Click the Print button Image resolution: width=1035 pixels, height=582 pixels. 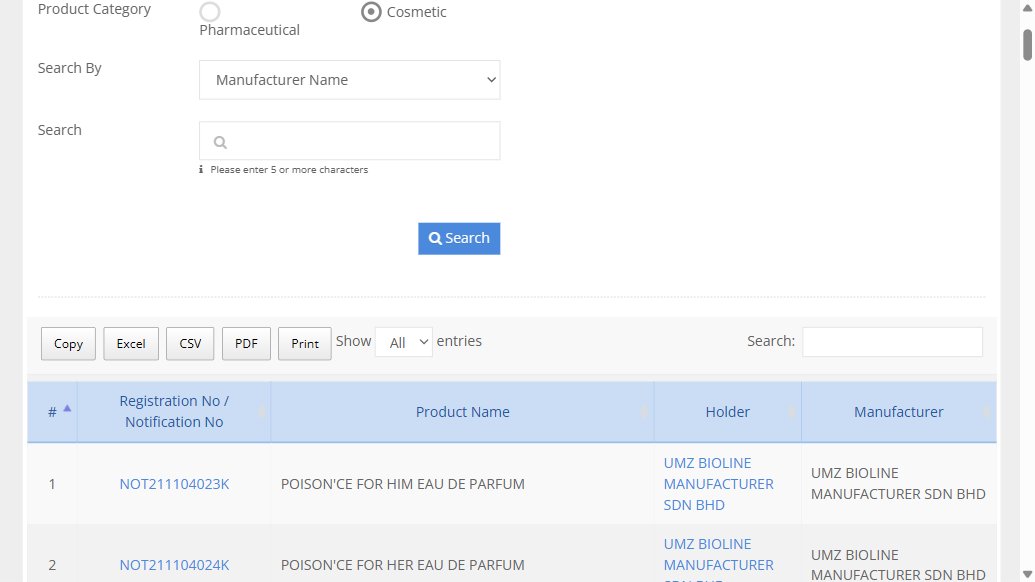tap(304, 344)
